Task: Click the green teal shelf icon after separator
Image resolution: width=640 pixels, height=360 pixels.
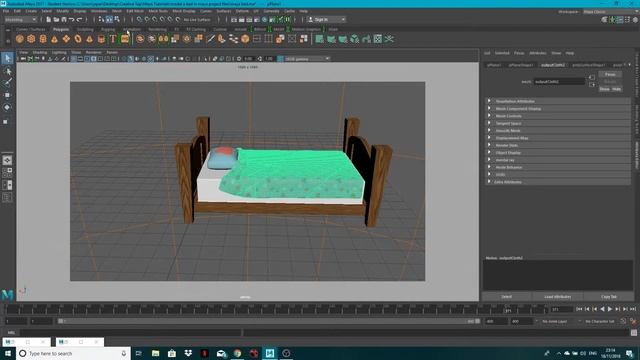Action: tap(319, 39)
